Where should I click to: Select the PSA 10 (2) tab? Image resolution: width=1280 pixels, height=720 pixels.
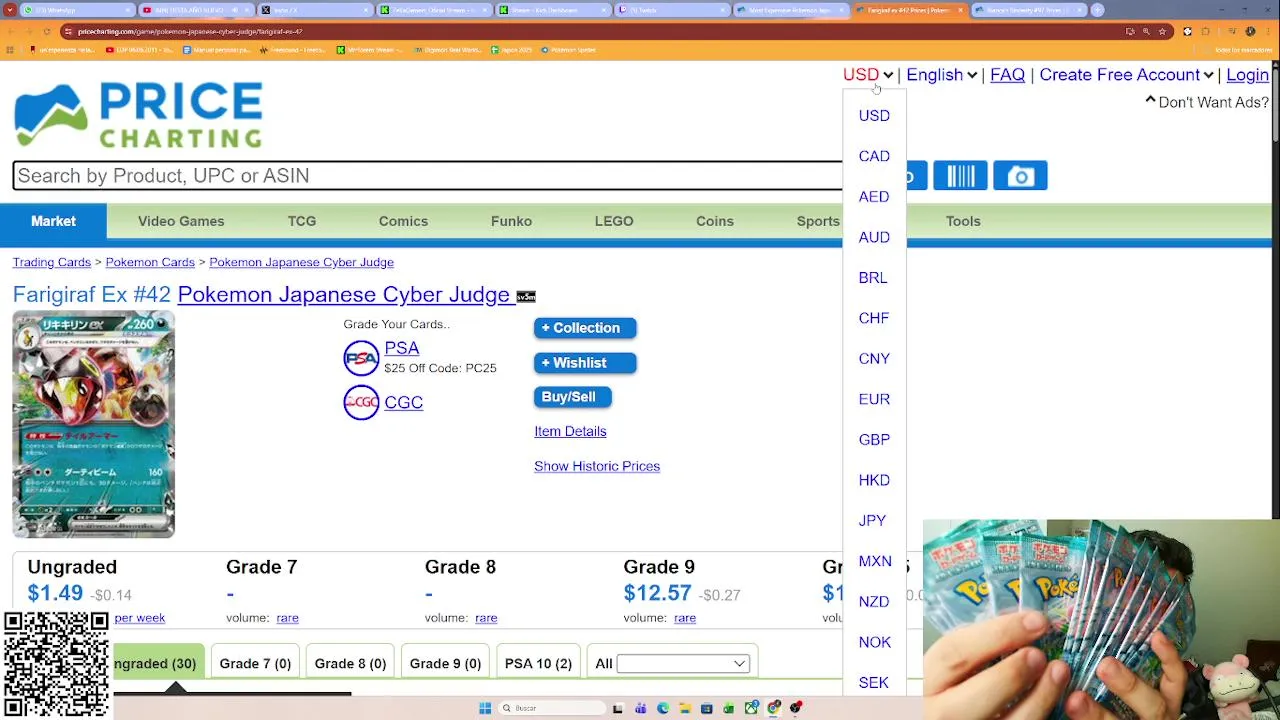(538, 664)
